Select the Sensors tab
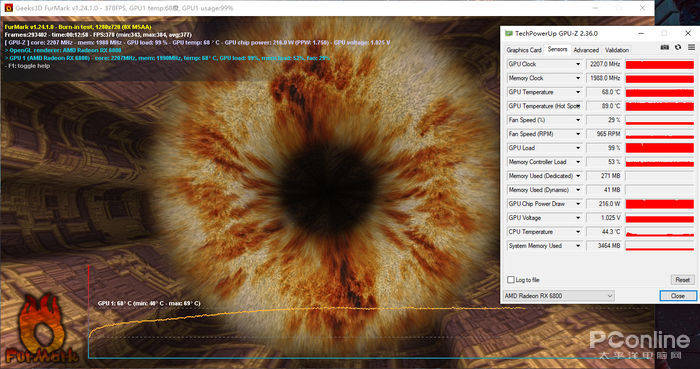Viewport: 700px width, 369px height. [557, 50]
